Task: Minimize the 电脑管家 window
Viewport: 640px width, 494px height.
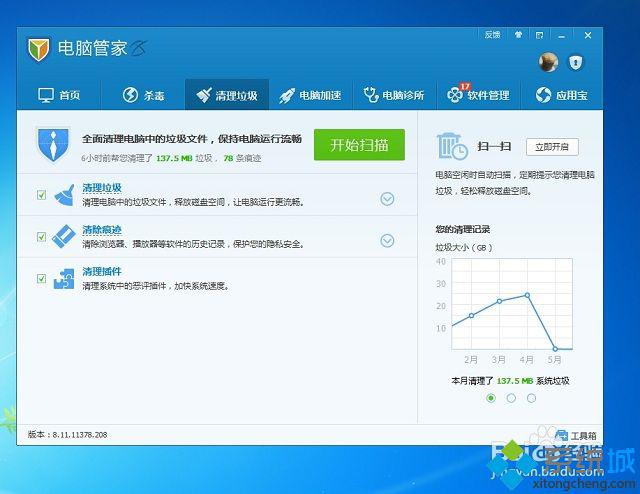Action: pyautogui.click(x=562, y=36)
